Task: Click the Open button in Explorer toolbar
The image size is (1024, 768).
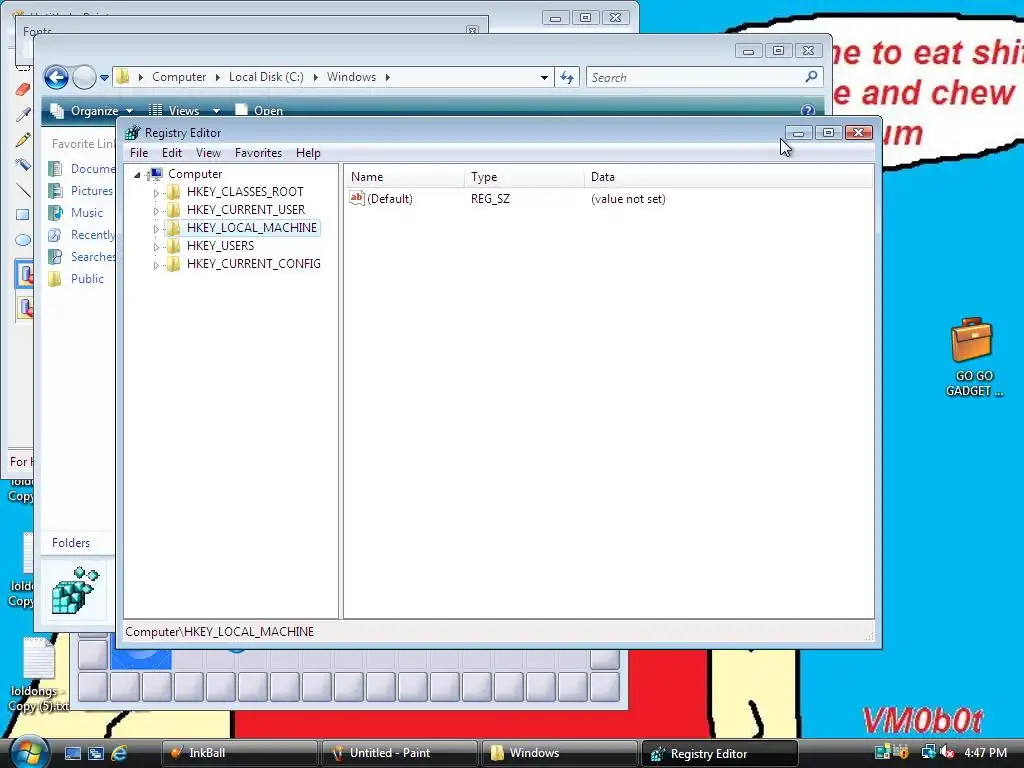Action: pyautogui.click(x=259, y=110)
